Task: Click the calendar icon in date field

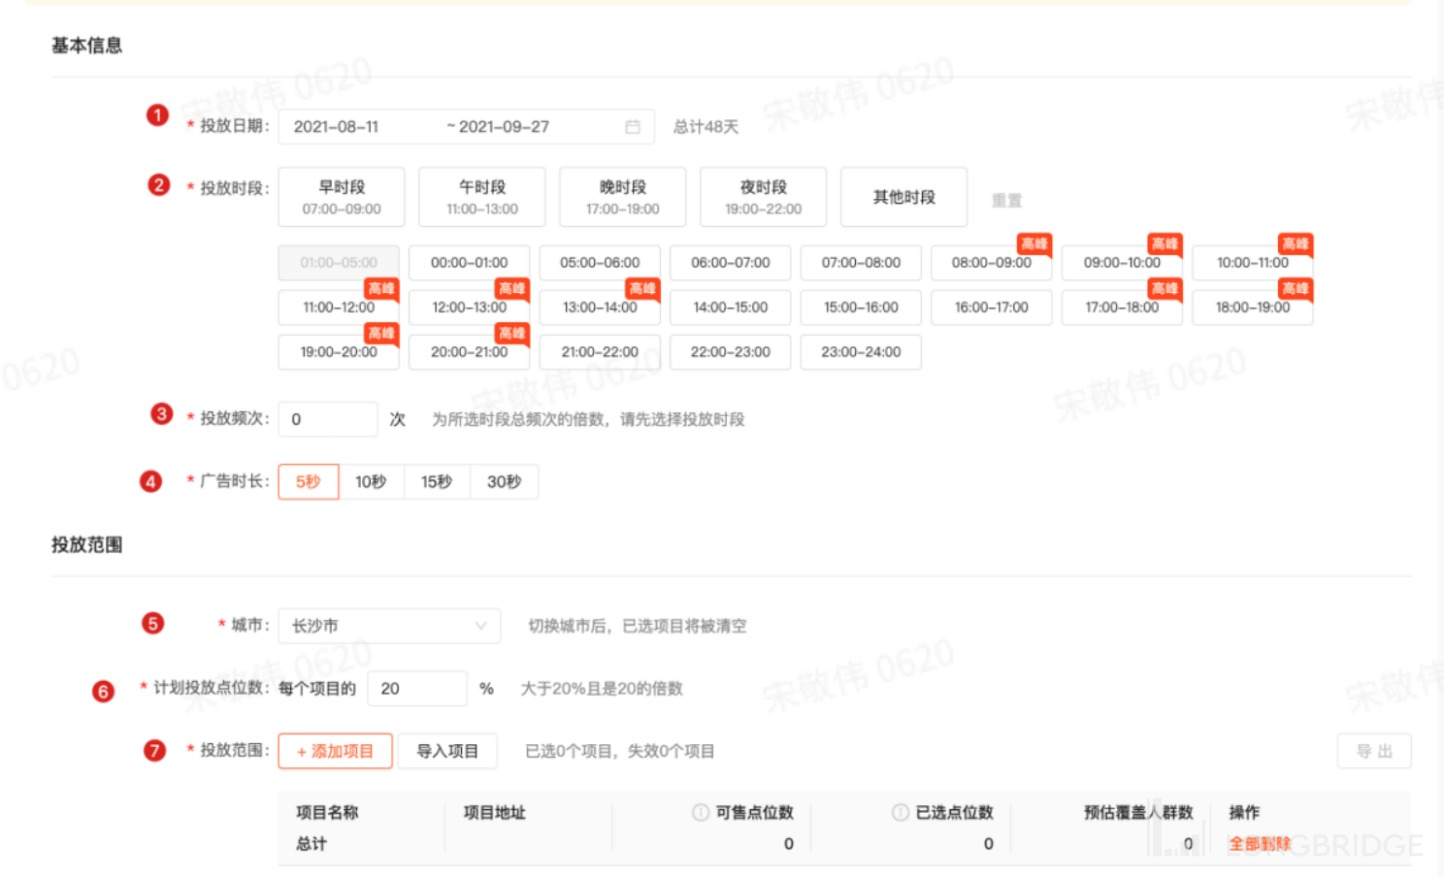Action: point(632,127)
